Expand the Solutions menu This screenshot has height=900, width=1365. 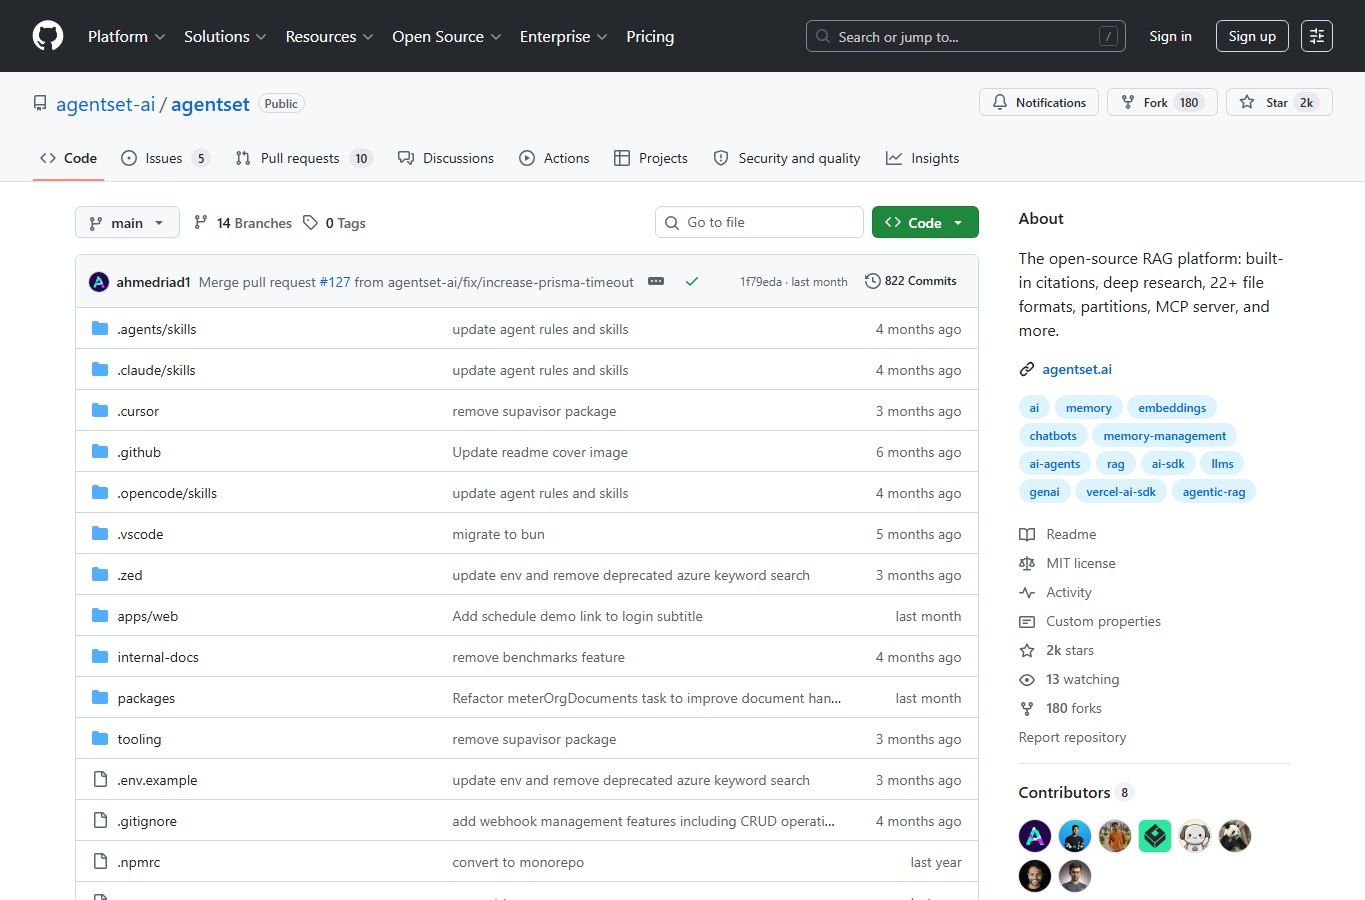point(225,36)
